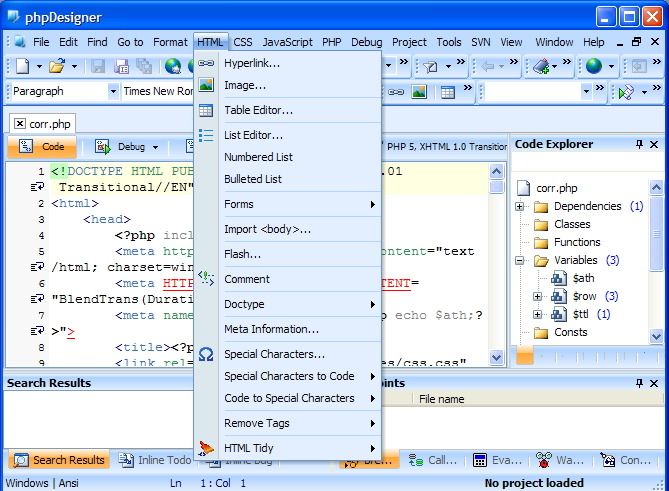
Task: Open the Wa... bottom tab
Action: click(x=560, y=460)
